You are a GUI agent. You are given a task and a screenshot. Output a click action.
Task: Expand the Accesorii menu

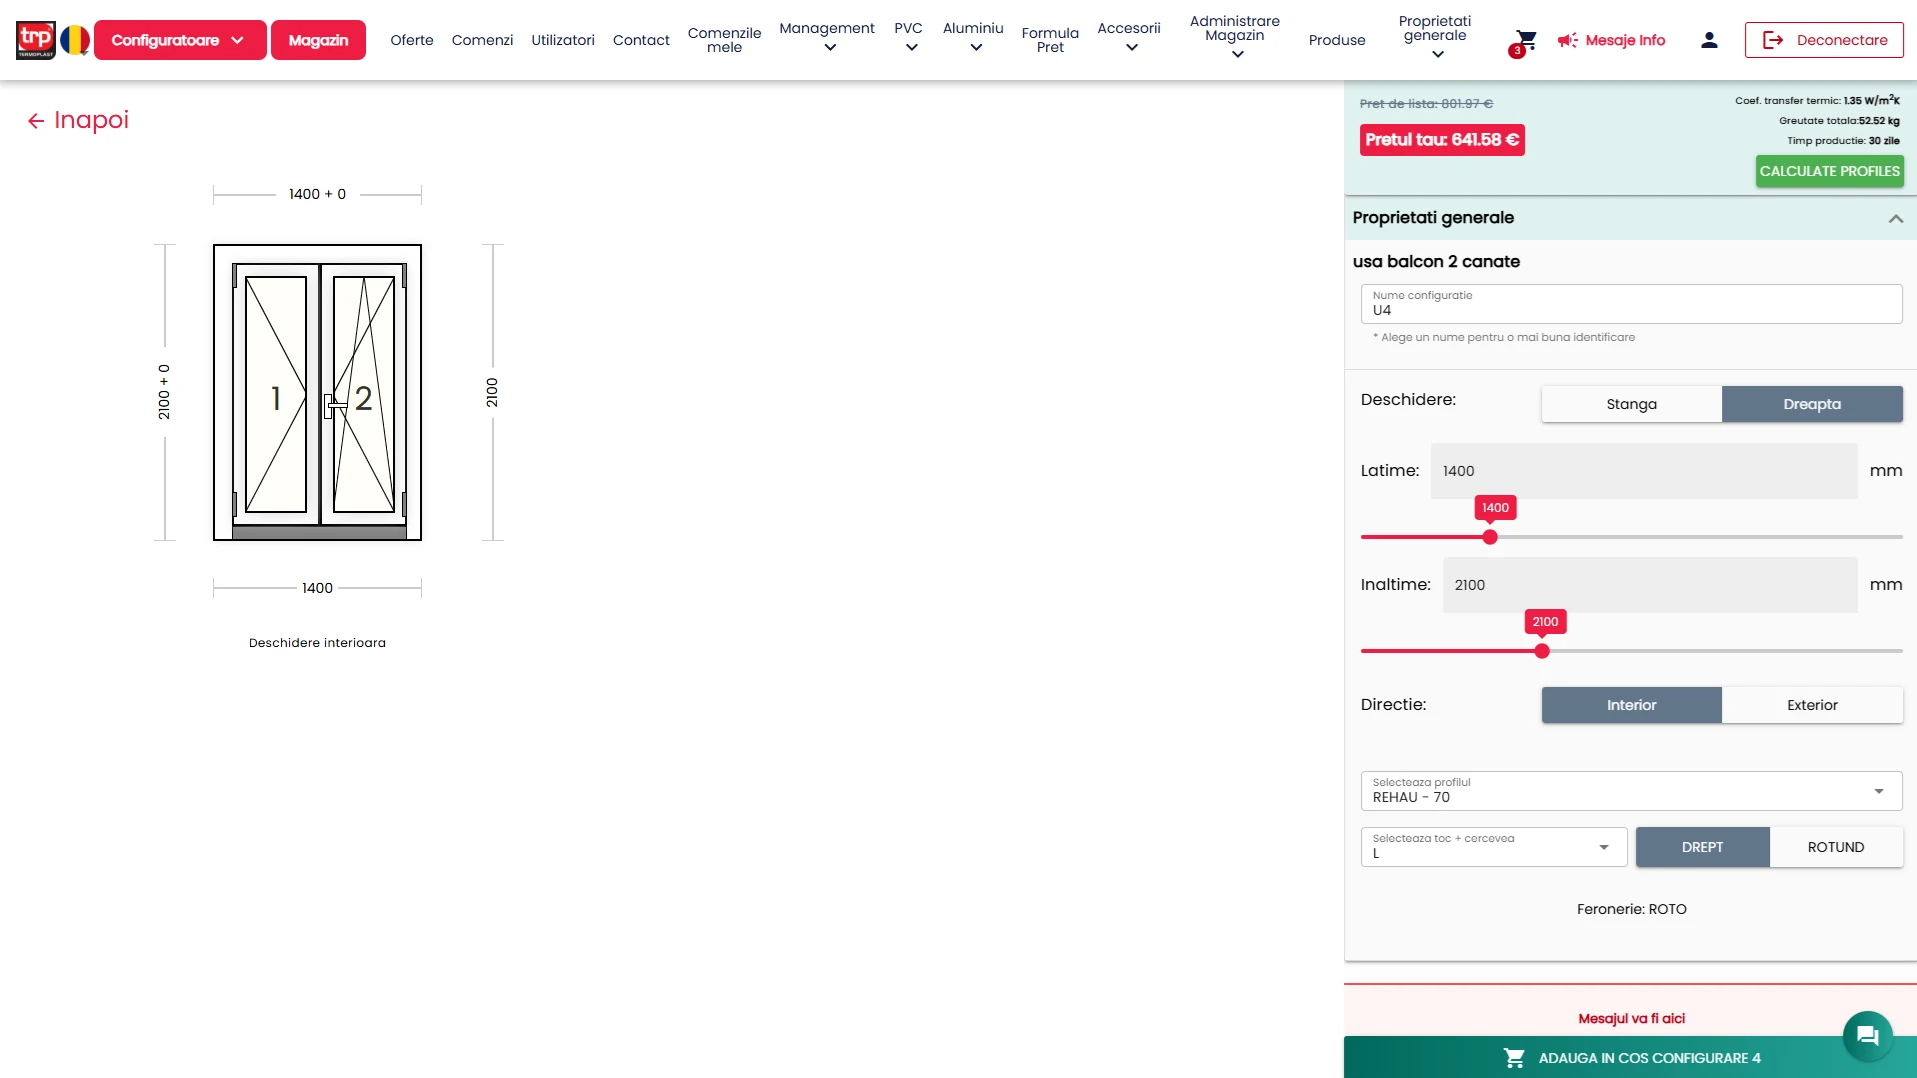pos(1129,38)
